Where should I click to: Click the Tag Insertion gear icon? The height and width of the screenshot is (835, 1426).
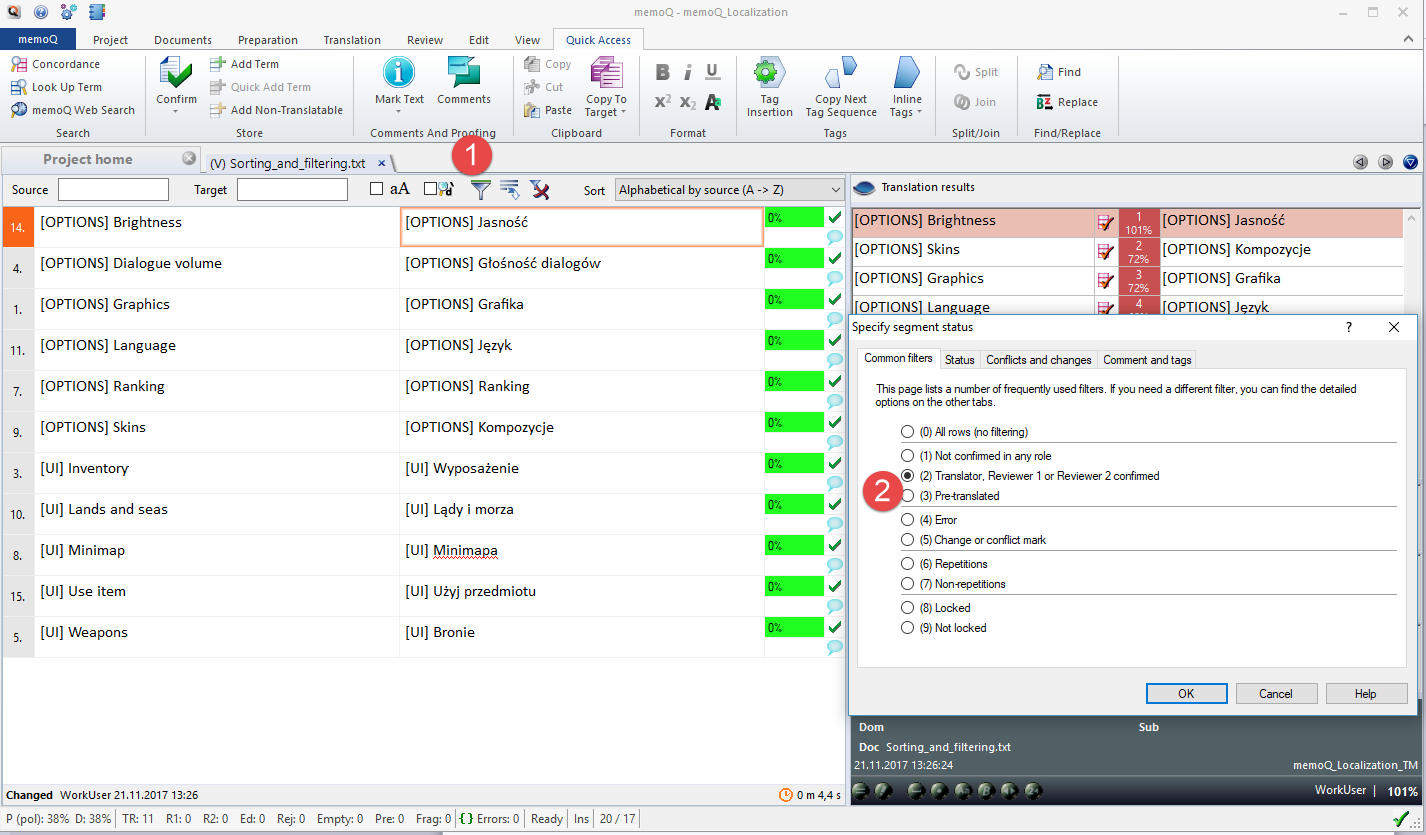click(769, 72)
